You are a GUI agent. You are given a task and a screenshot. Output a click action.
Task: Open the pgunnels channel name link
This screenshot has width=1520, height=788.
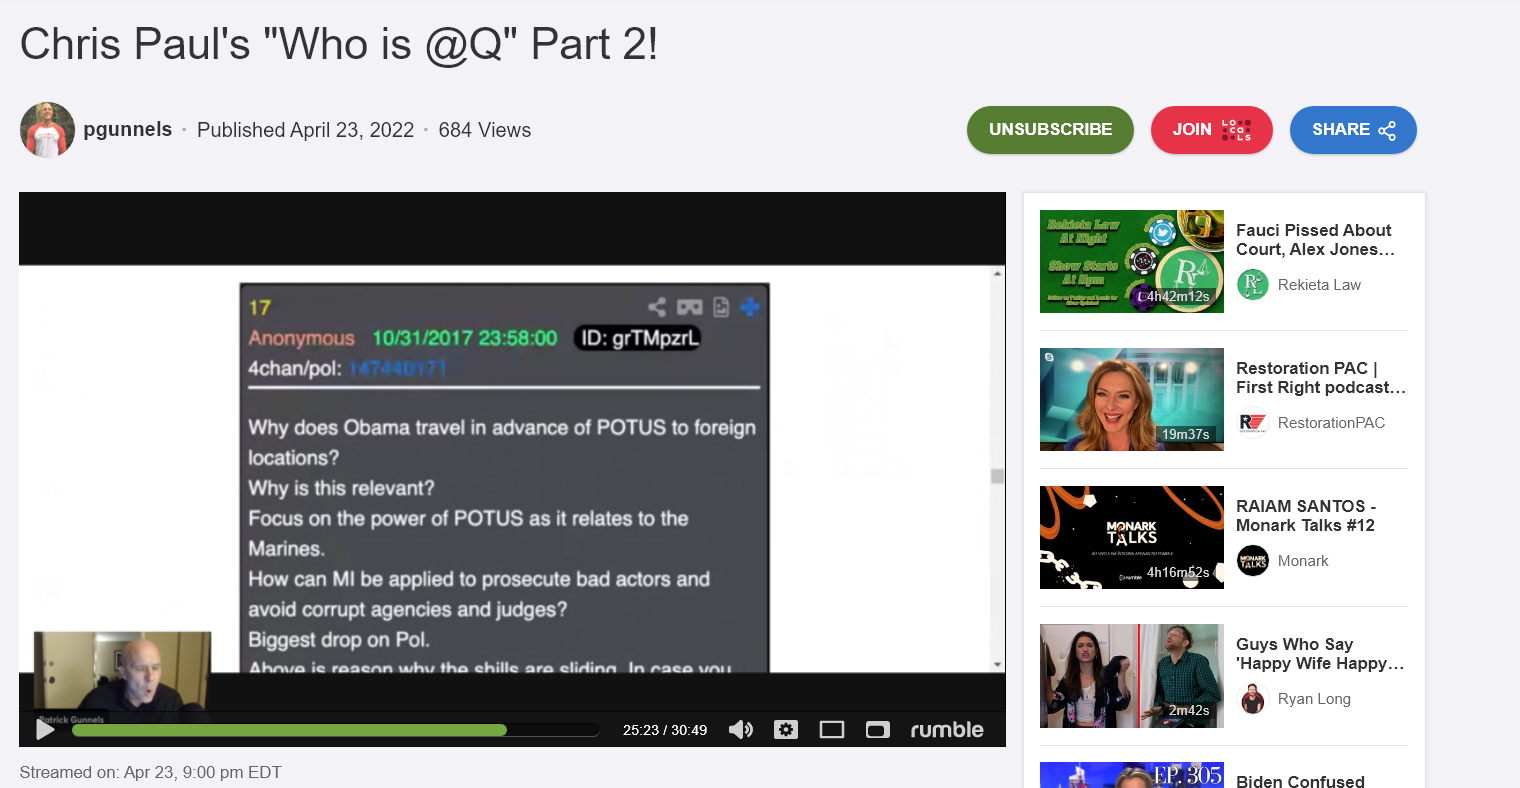(128, 129)
